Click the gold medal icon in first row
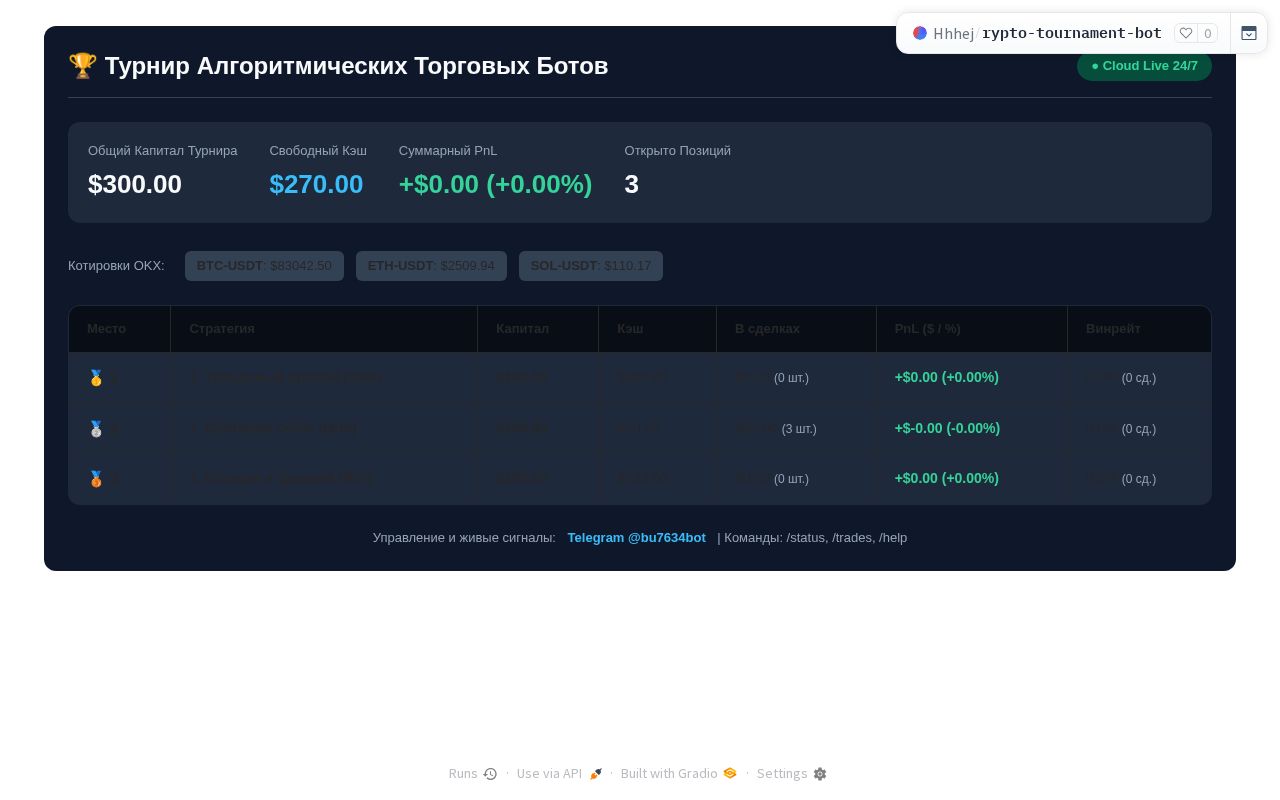 click(96, 378)
